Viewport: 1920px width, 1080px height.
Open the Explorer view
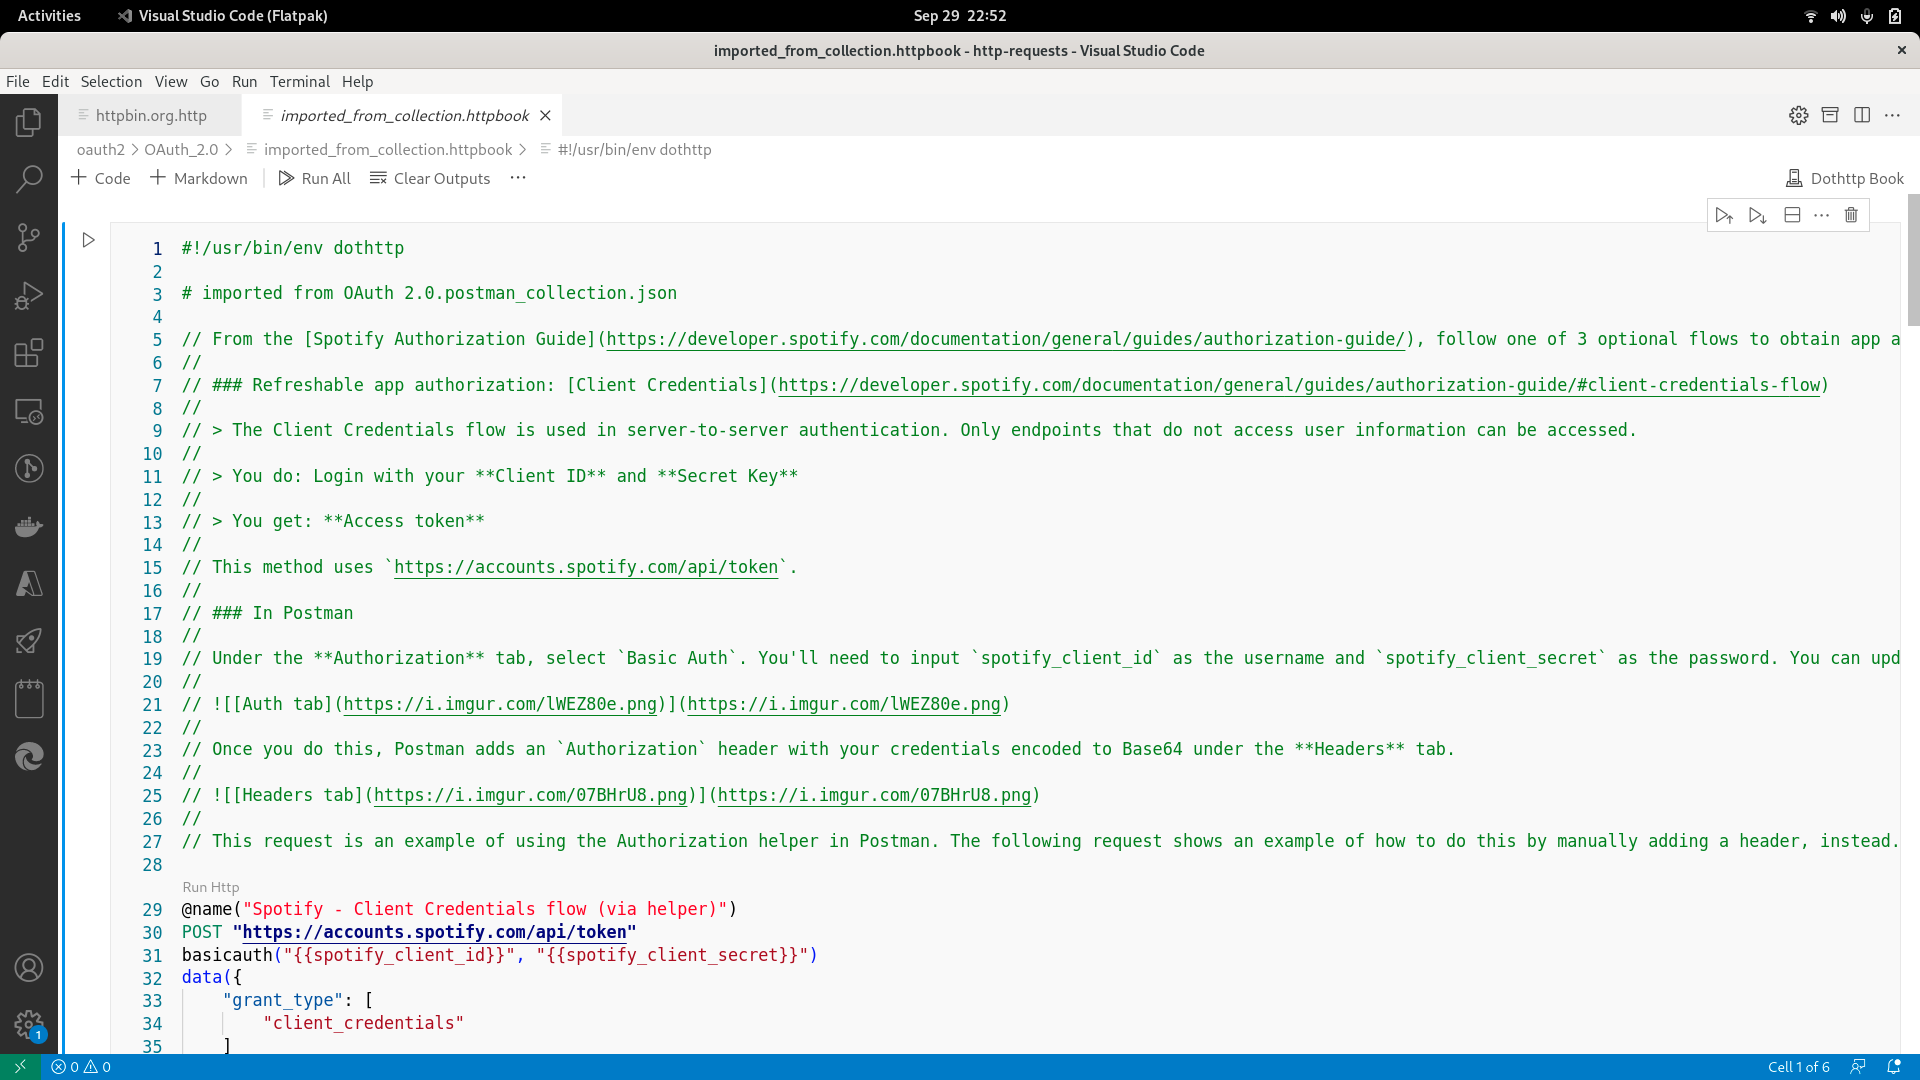29,123
